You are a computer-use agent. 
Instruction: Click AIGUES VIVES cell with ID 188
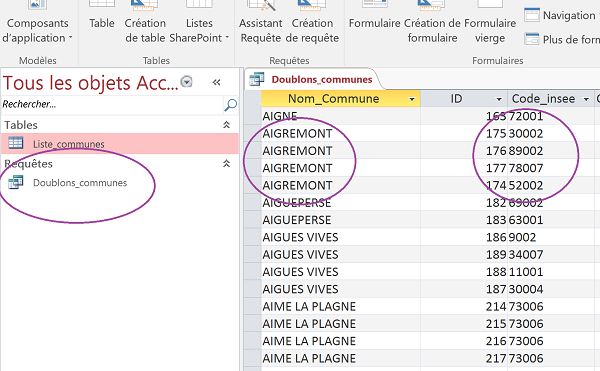click(x=341, y=272)
